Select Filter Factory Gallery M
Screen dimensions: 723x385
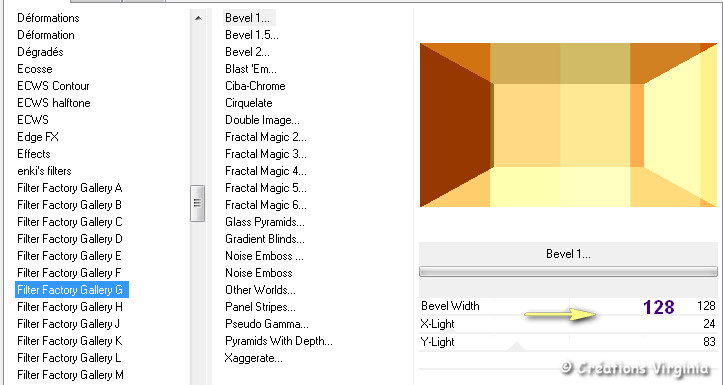coord(70,375)
